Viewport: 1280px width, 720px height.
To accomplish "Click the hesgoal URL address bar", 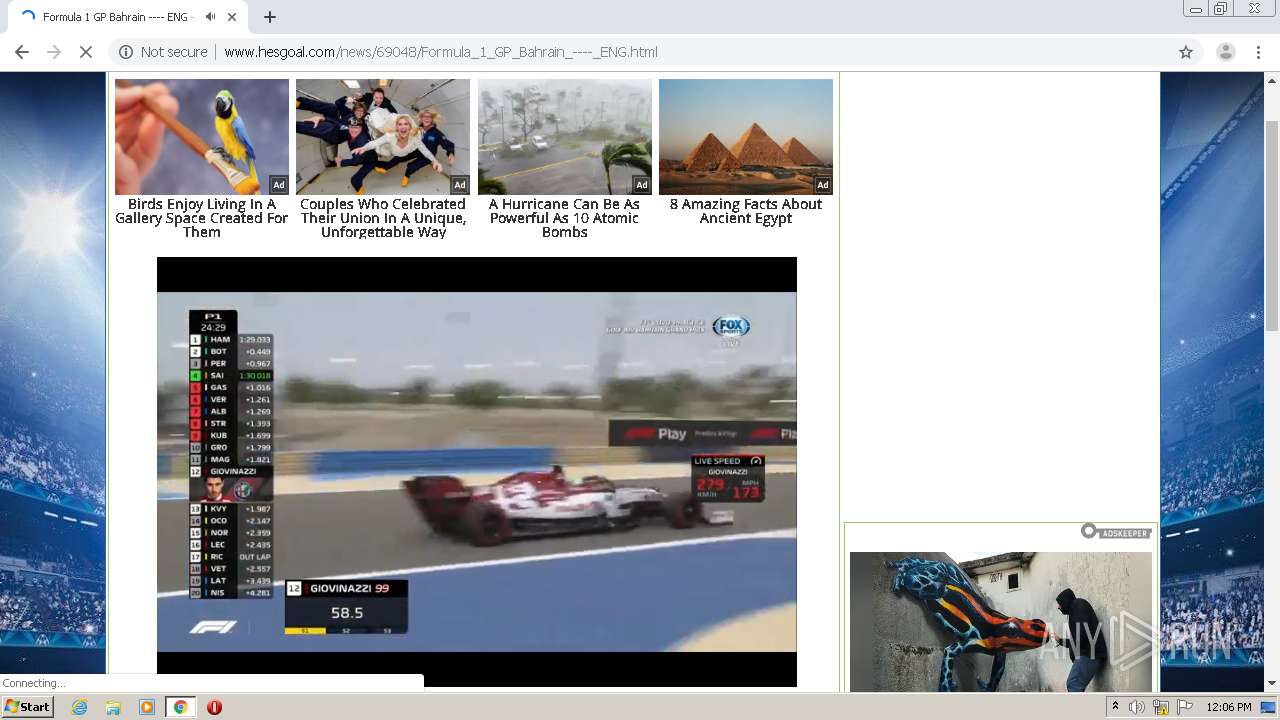I will point(640,52).
